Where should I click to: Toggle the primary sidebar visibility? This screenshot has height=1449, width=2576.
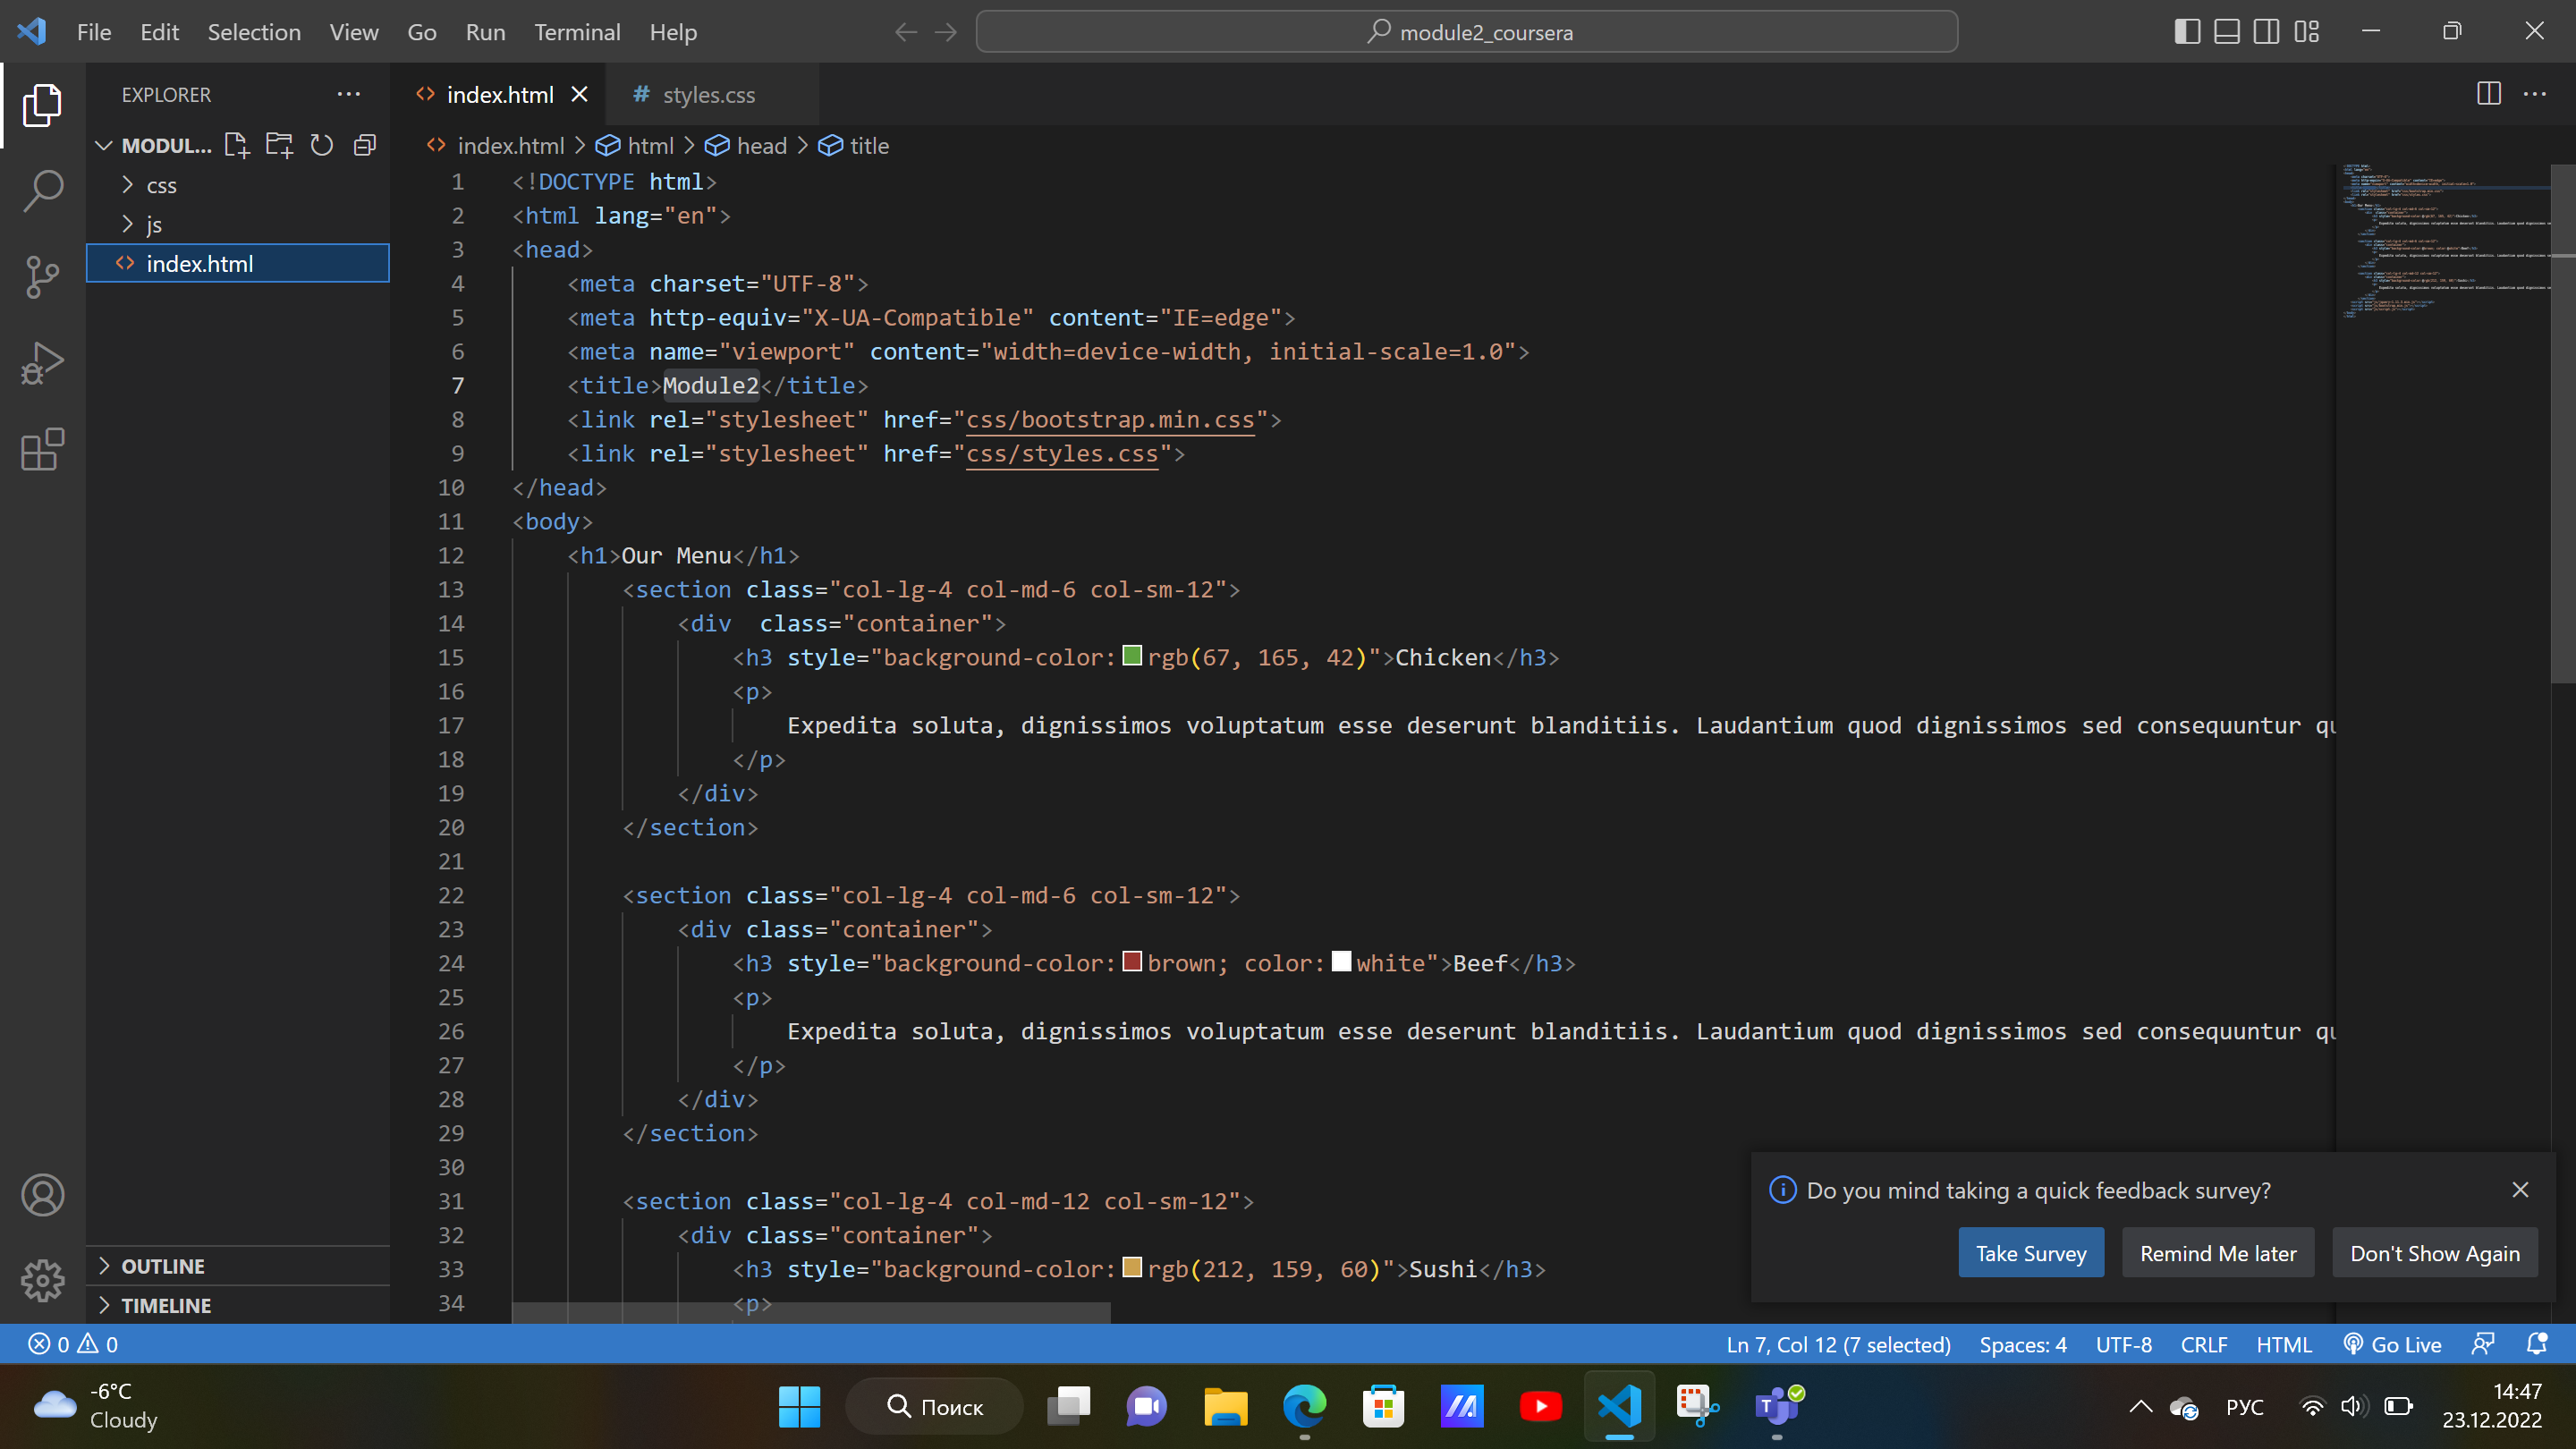[2186, 31]
